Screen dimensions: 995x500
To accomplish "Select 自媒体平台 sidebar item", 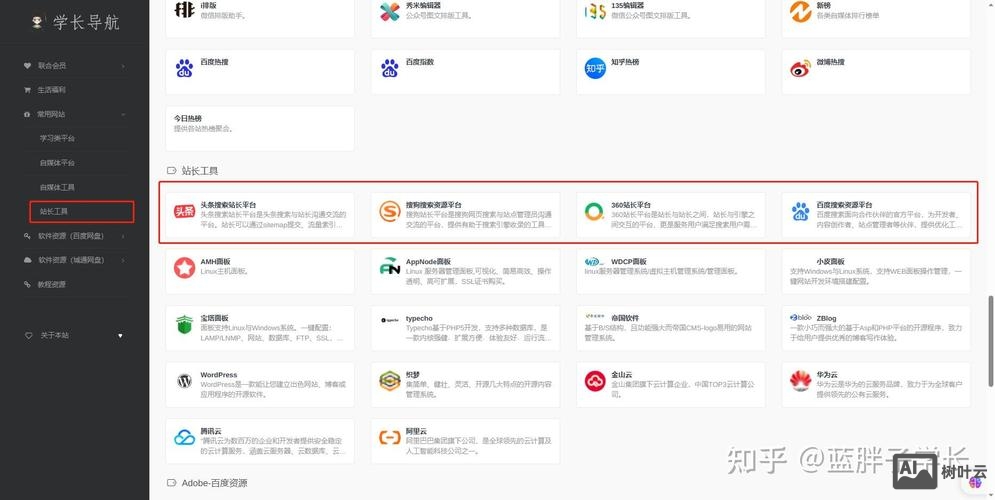I will click(57, 163).
